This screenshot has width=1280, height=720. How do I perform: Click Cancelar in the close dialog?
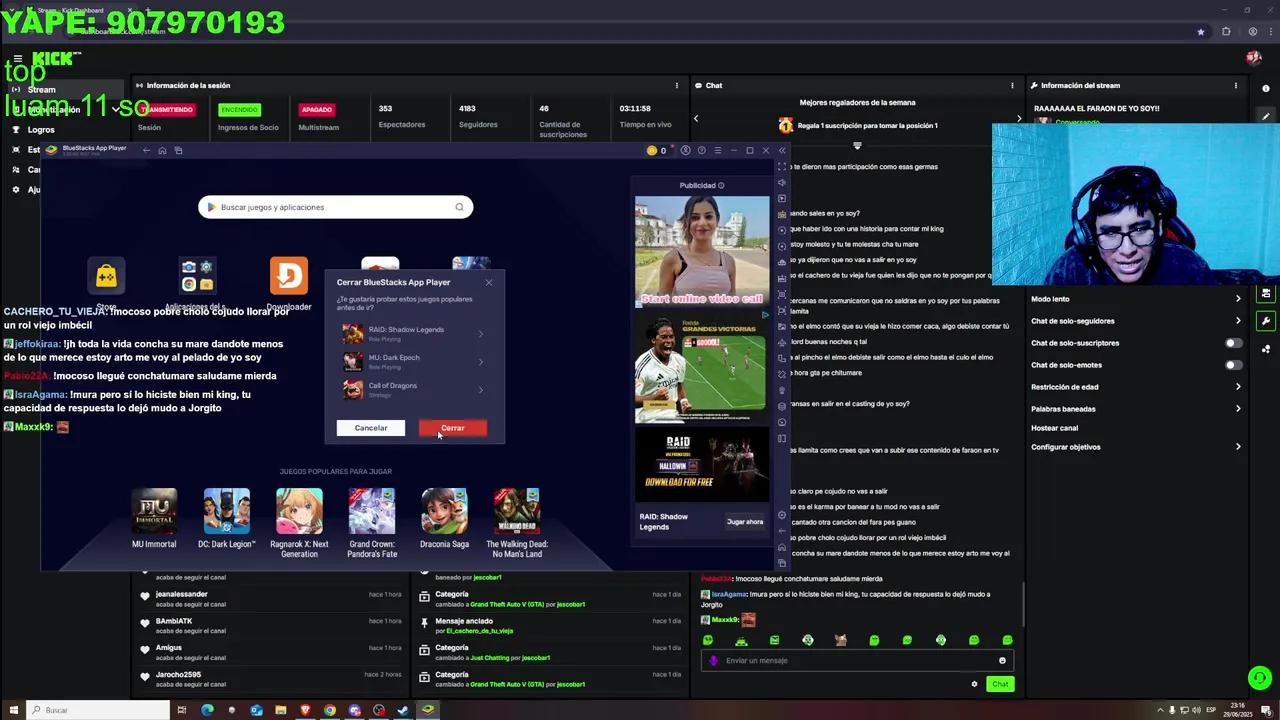370,428
